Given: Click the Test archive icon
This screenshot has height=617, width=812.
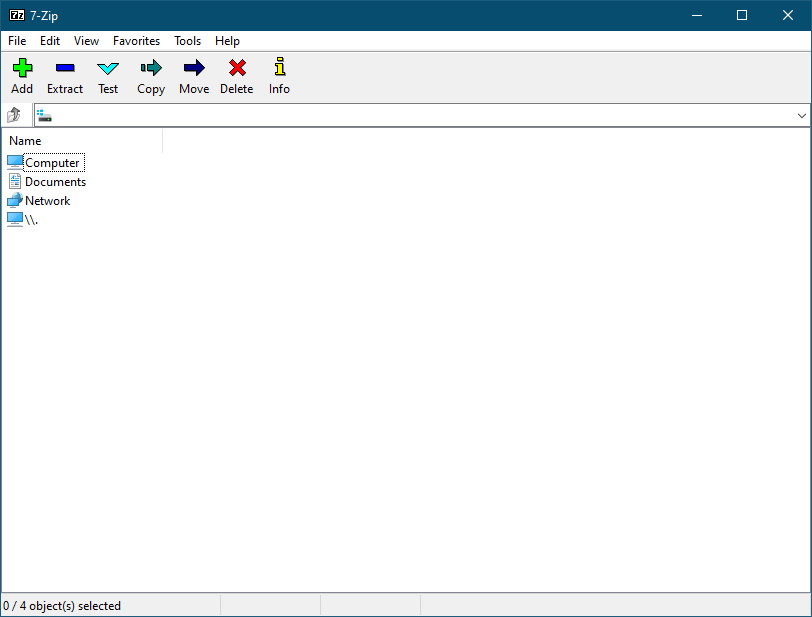Looking at the screenshot, I should pos(107,75).
